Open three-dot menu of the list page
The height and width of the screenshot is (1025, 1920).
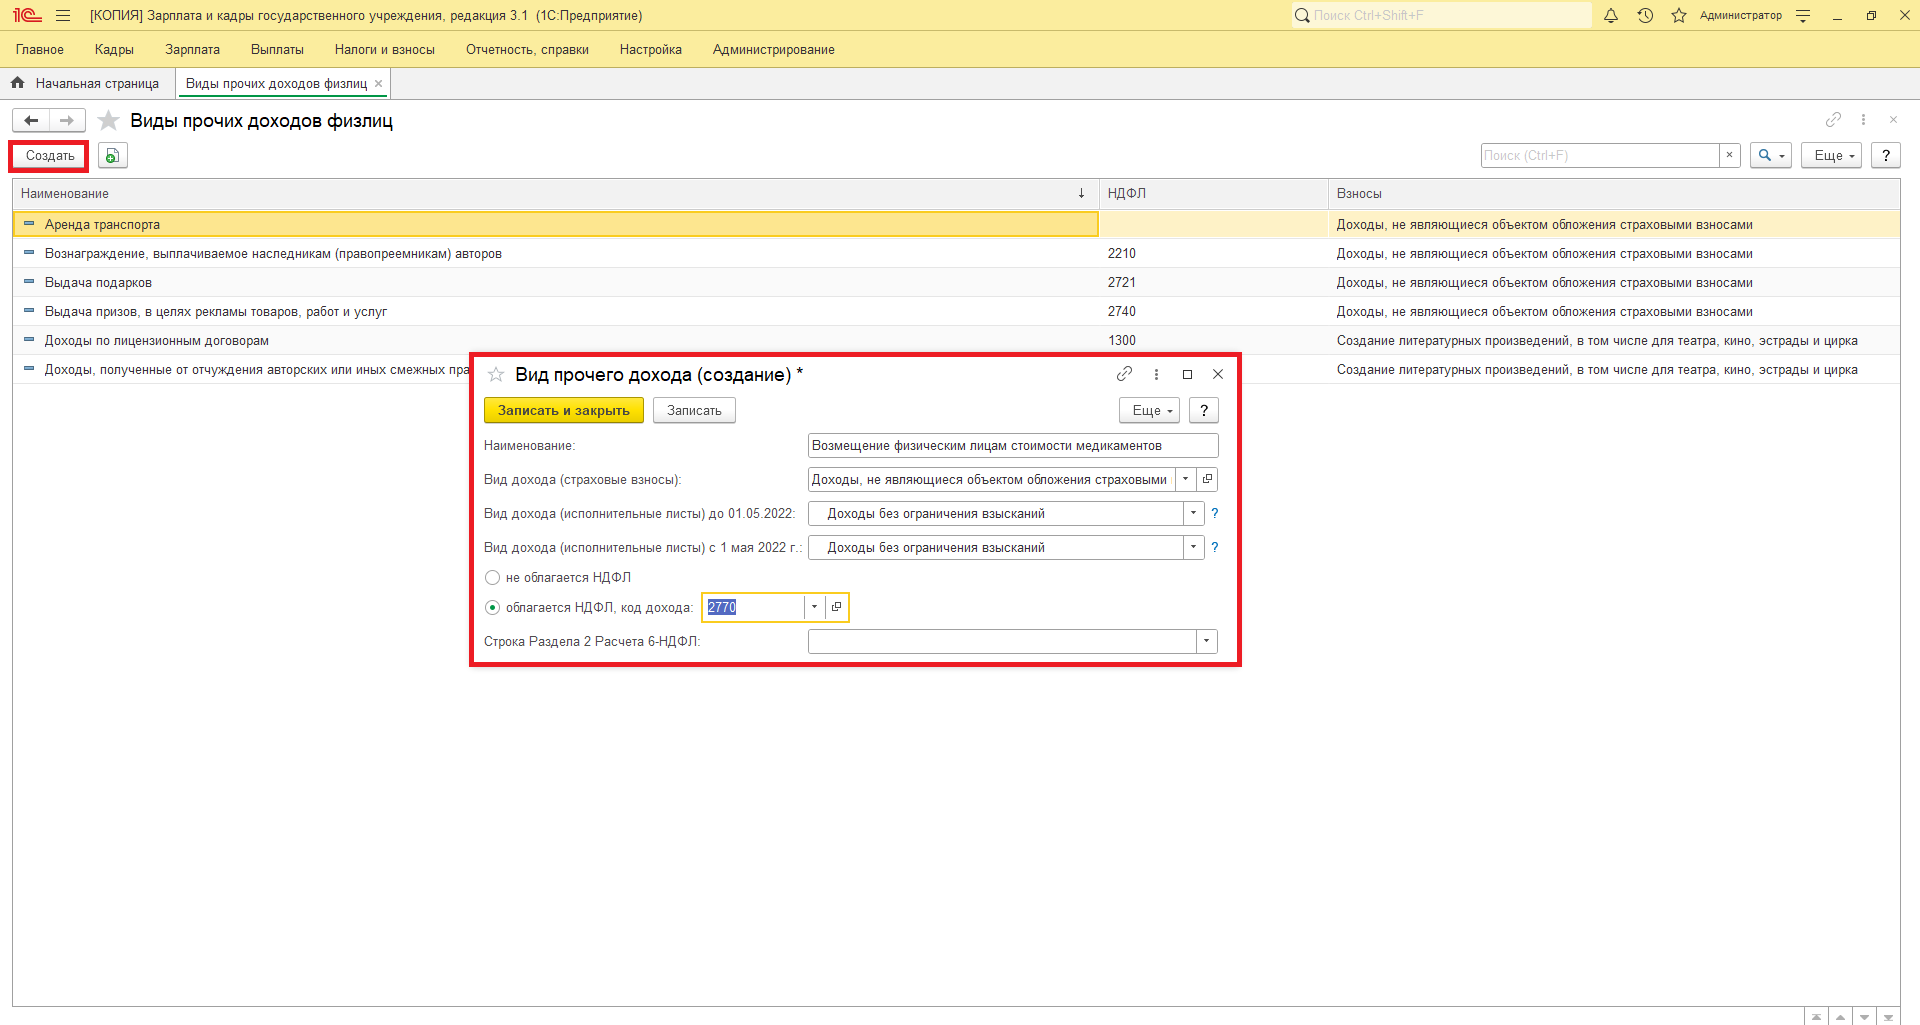click(1863, 119)
